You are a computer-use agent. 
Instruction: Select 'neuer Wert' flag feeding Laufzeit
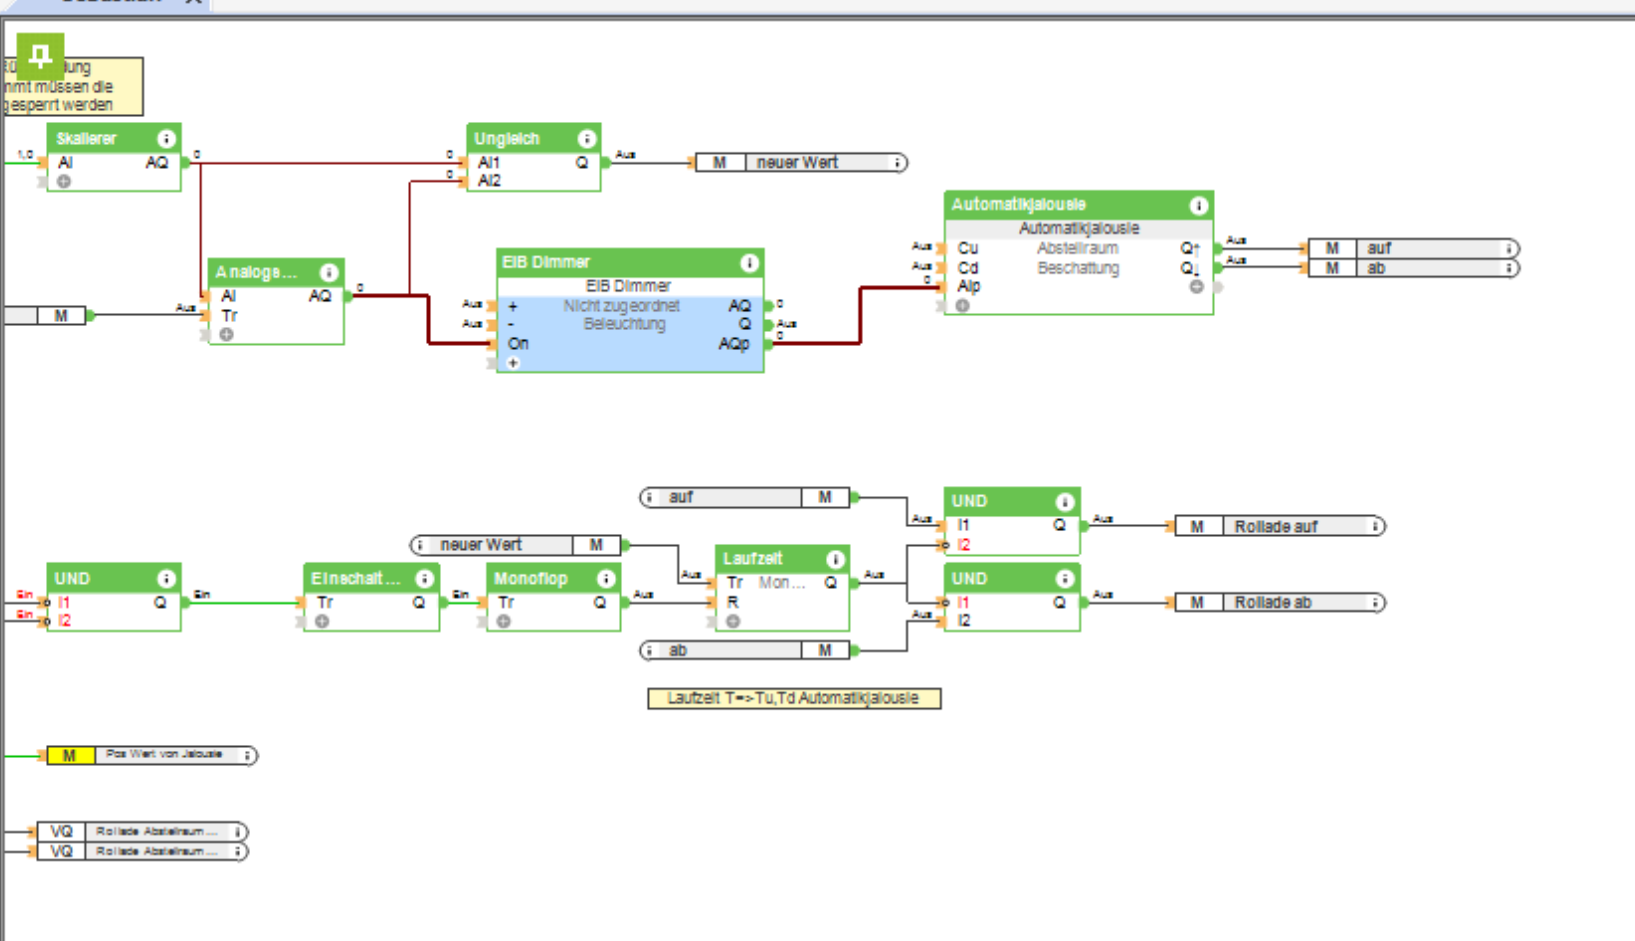point(515,545)
